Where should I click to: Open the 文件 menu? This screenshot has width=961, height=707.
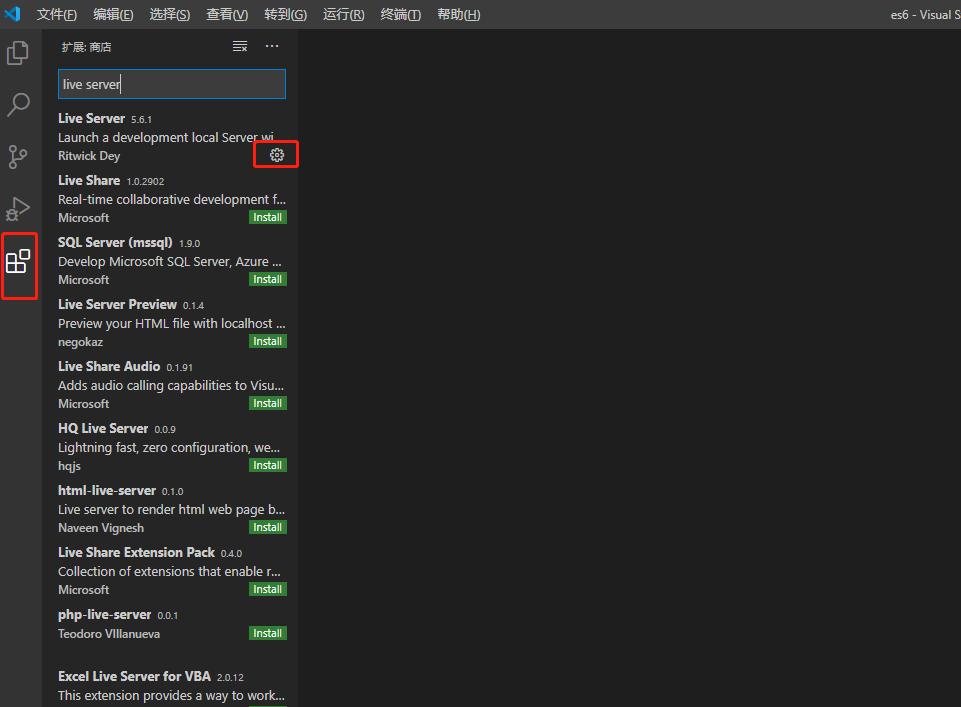pyautogui.click(x=56, y=14)
